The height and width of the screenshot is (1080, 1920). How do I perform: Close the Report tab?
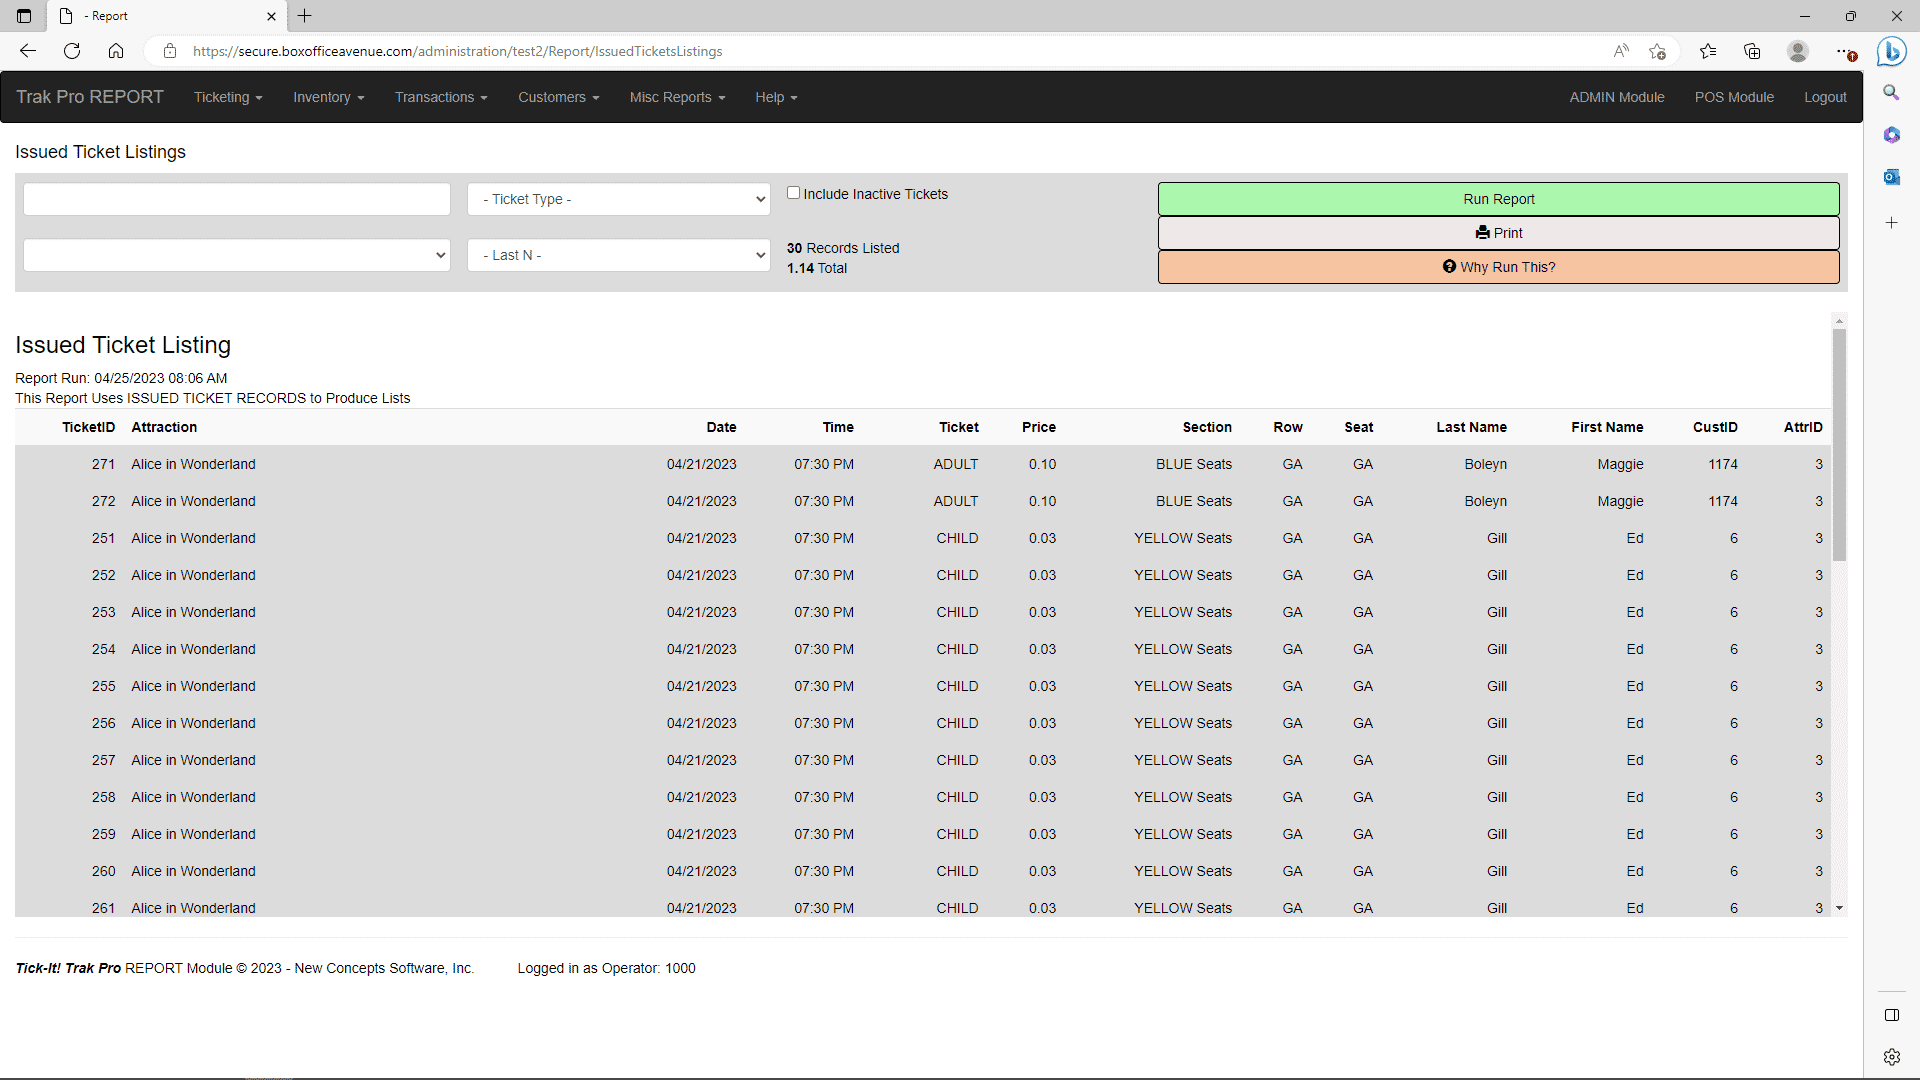pyautogui.click(x=271, y=16)
